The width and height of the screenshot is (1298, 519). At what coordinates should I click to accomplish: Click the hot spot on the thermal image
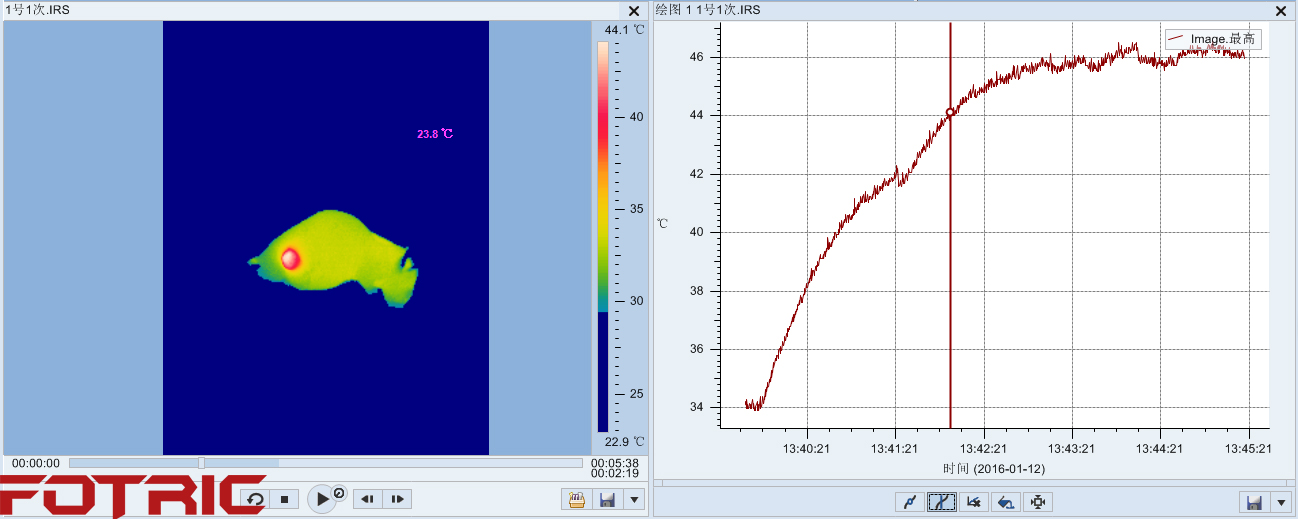point(290,259)
